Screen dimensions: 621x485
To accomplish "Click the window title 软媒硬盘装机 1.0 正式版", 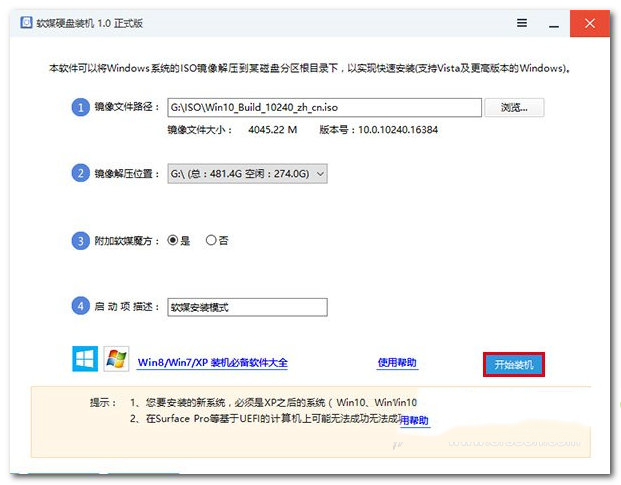I will (90, 23).
